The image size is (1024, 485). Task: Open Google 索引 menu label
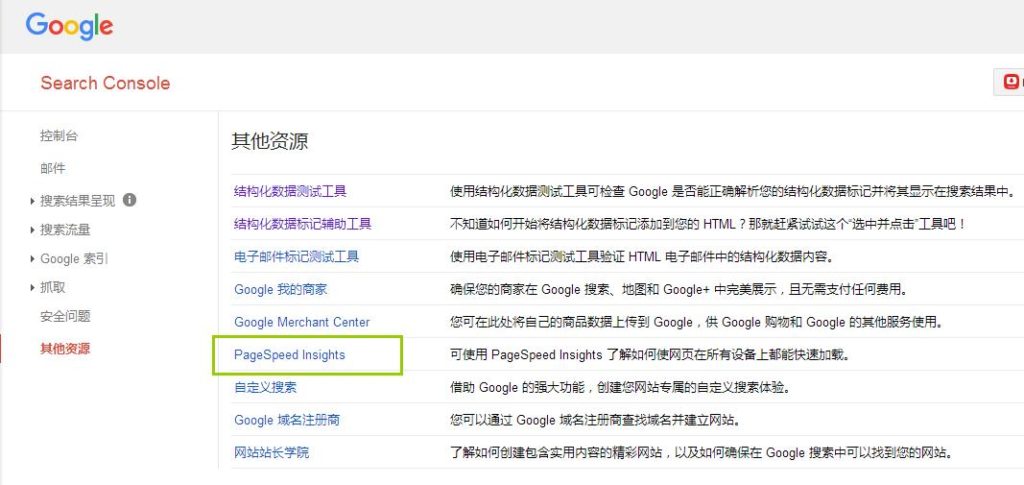click(x=74, y=258)
